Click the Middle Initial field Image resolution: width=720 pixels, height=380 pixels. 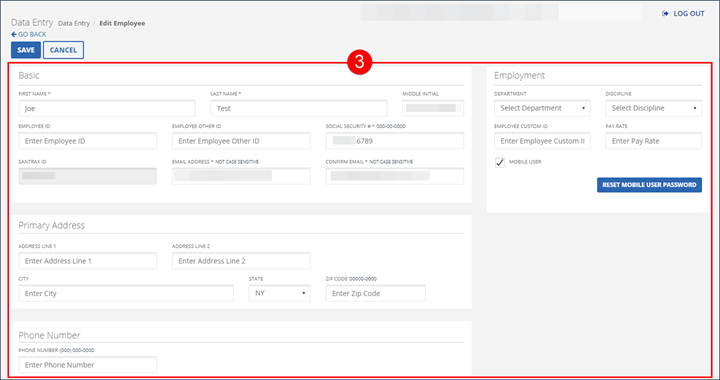[x=433, y=108]
